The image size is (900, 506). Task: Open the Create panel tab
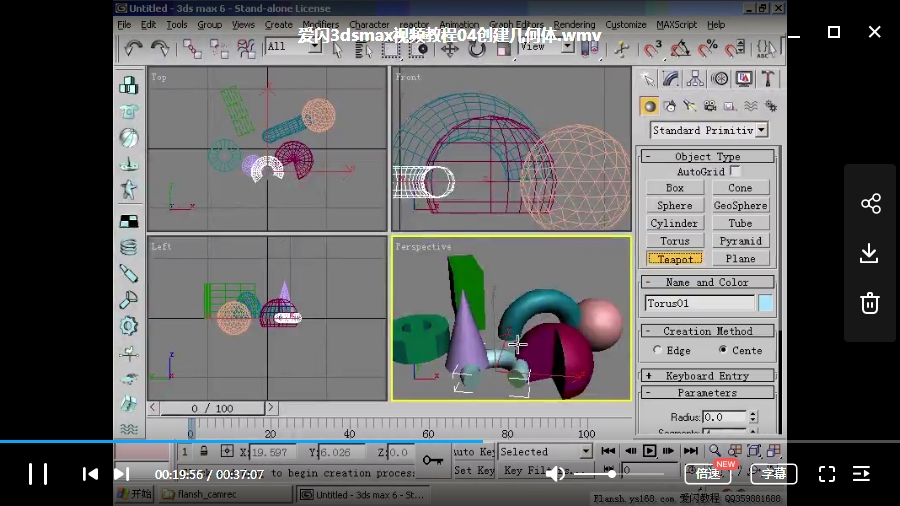[647, 79]
